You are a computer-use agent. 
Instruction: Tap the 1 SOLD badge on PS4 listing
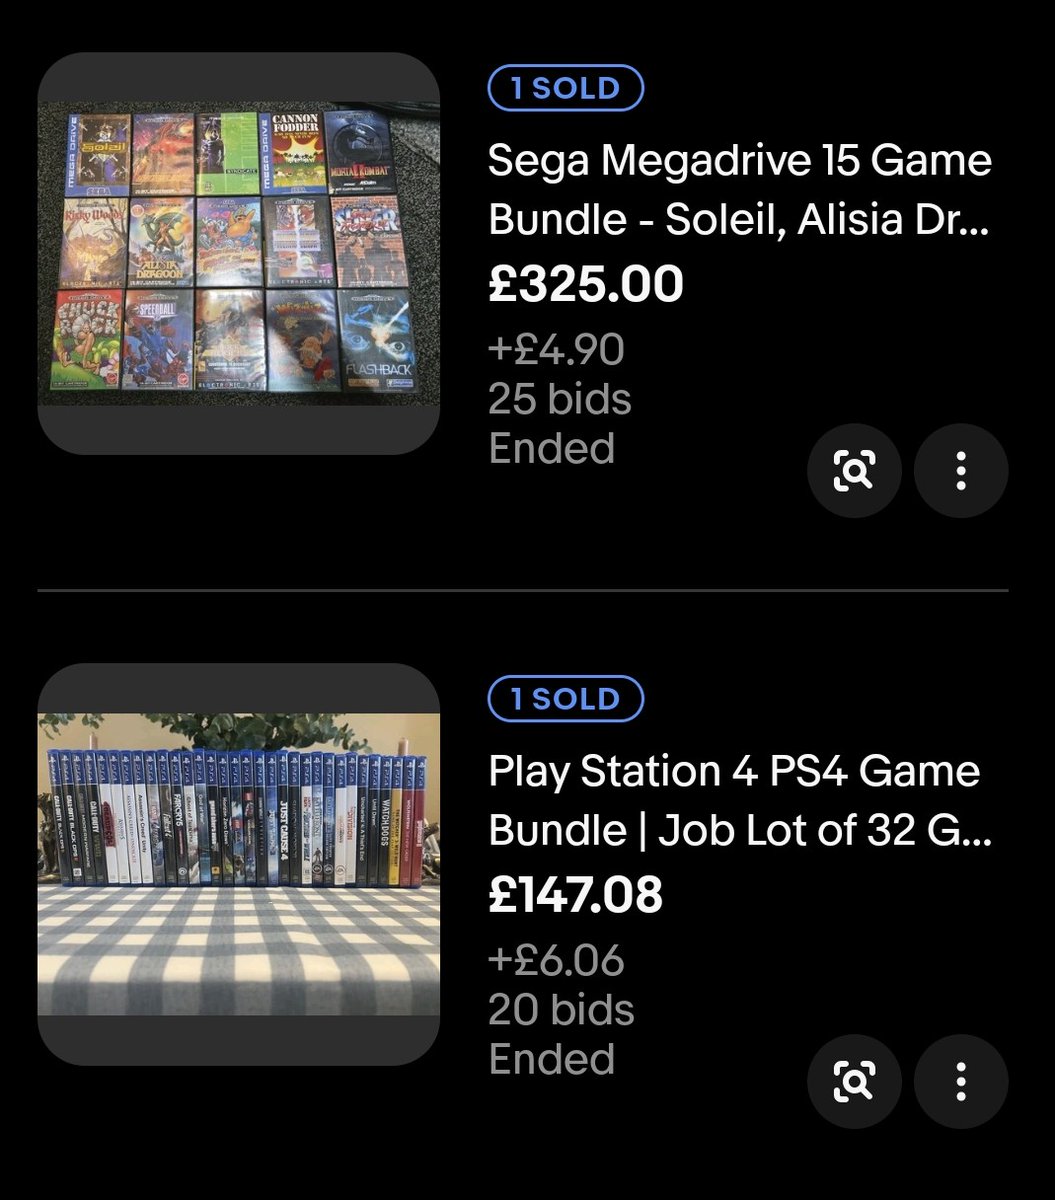tap(566, 699)
